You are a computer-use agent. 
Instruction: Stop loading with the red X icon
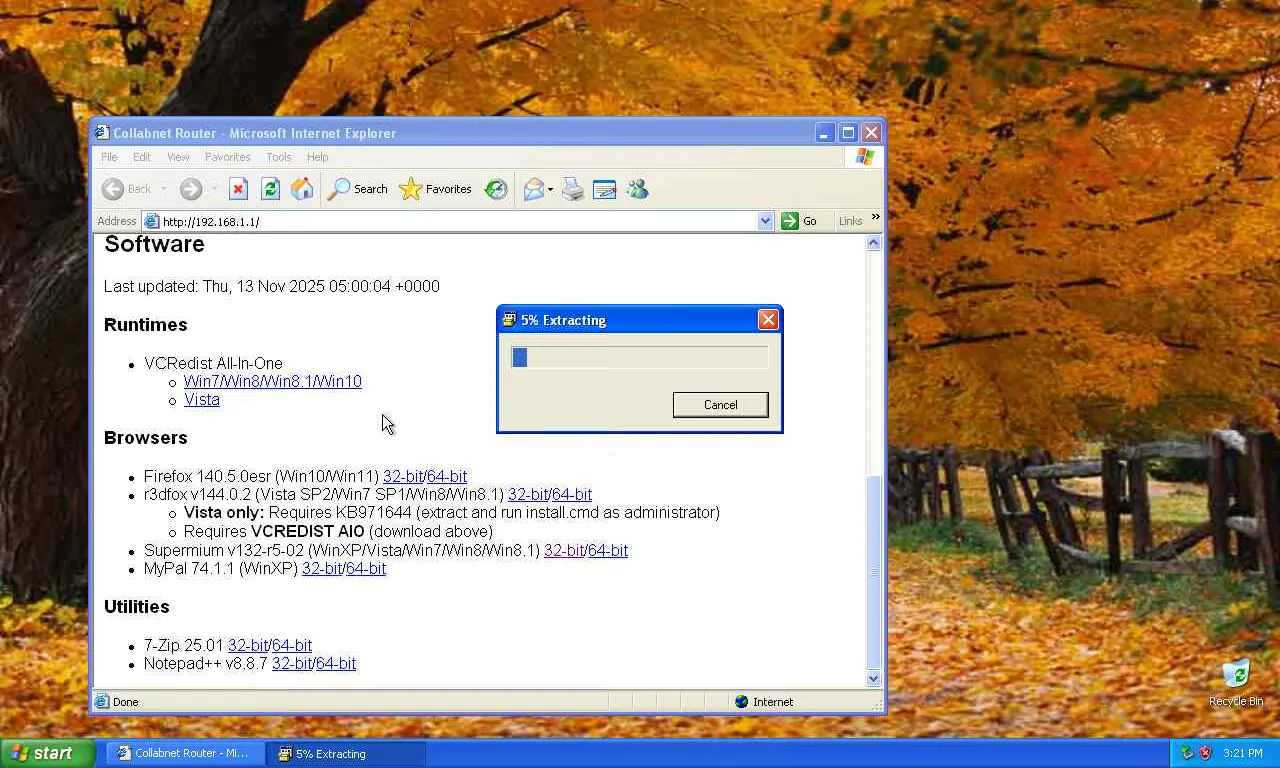(x=238, y=189)
